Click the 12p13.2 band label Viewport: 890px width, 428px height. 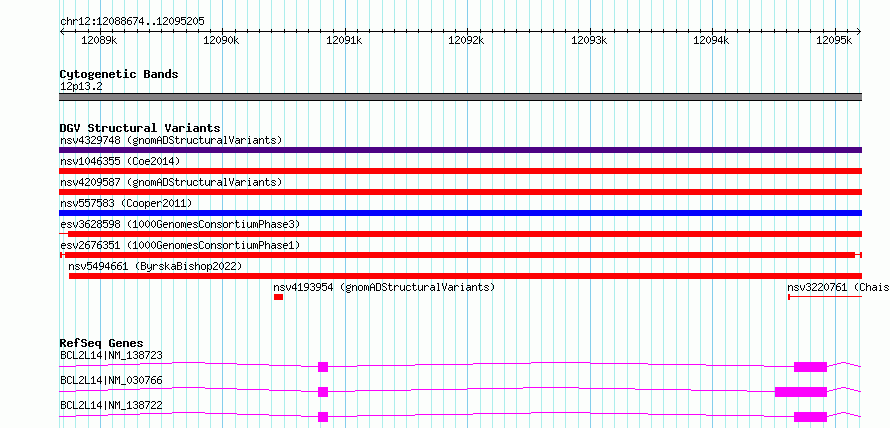[x=81, y=87]
